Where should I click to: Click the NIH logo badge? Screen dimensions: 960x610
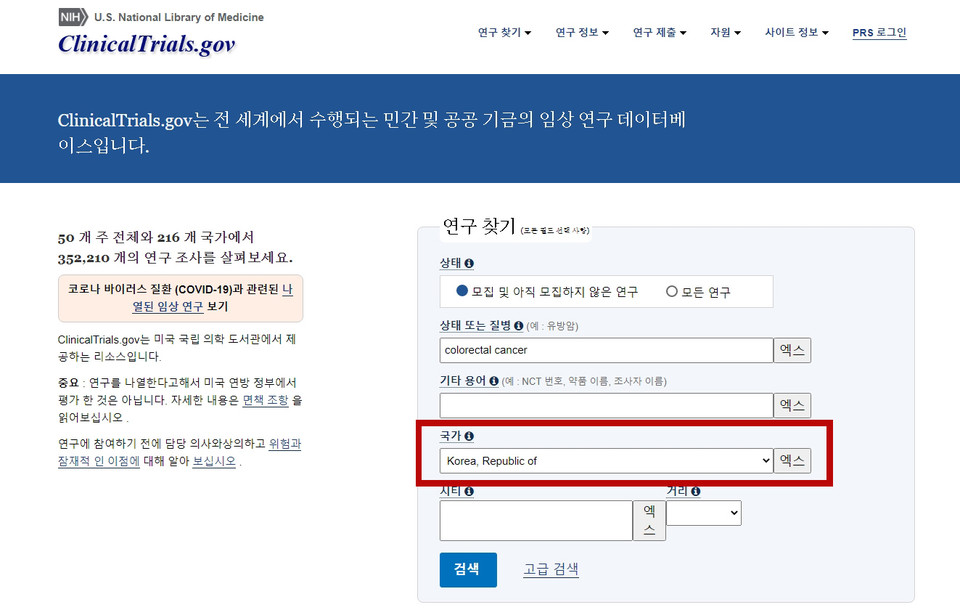tap(73, 17)
